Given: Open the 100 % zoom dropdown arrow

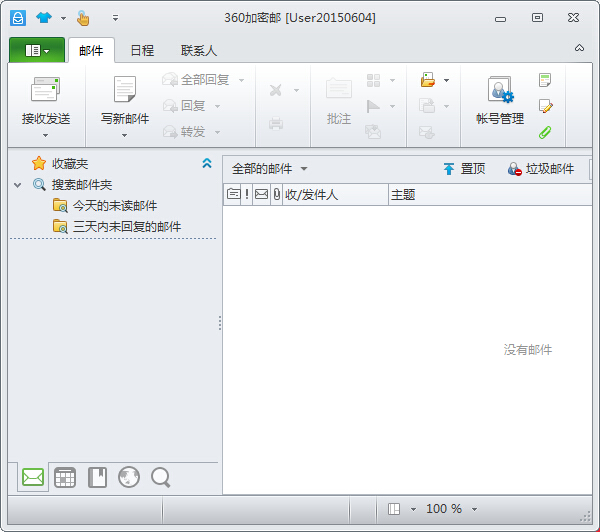Looking at the screenshot, I should click(x=474, y=509).
